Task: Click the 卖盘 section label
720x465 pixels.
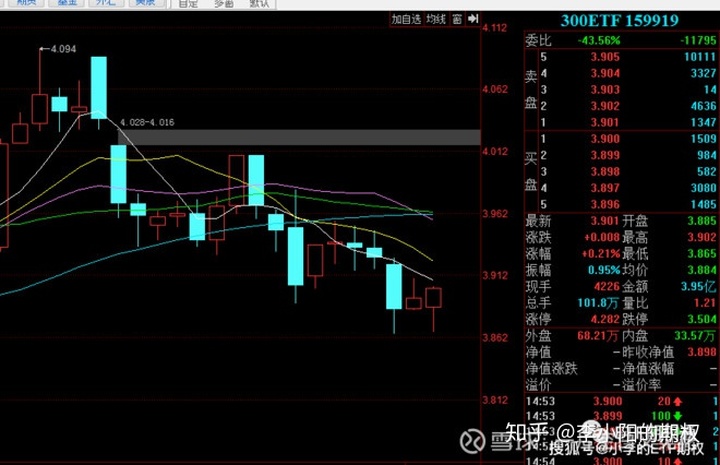Action: [x=531, y=90]
